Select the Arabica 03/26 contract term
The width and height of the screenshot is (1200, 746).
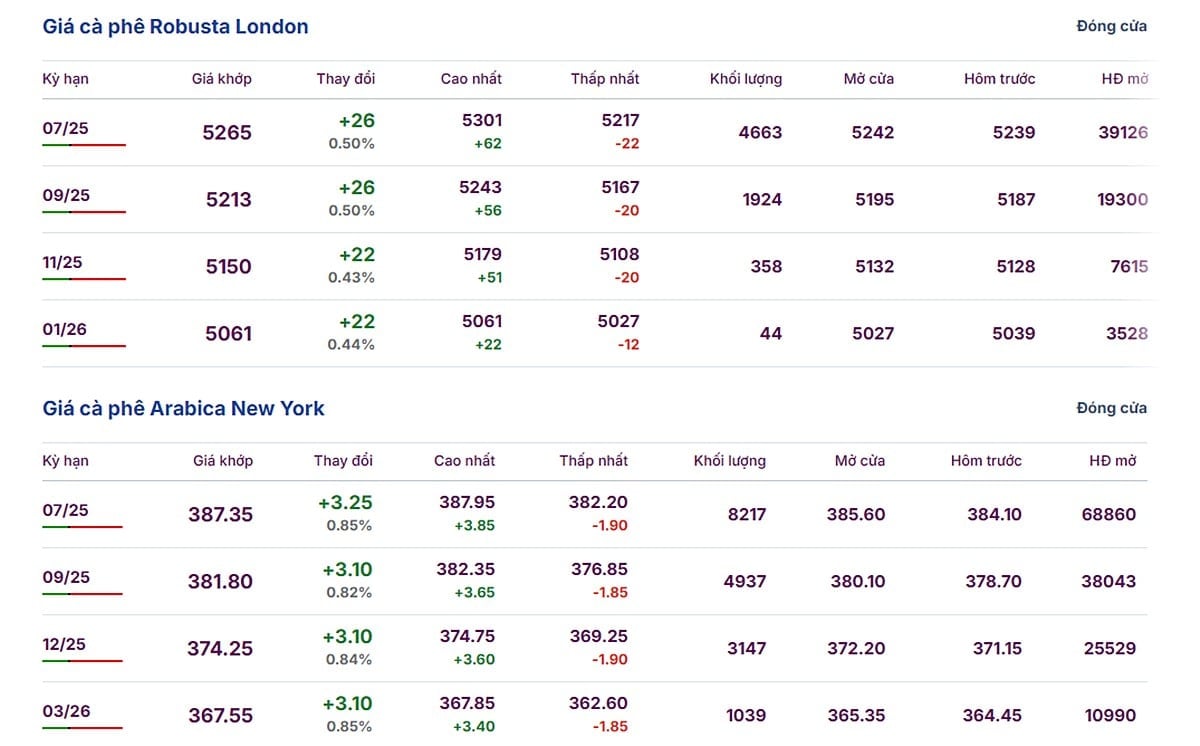64,711
